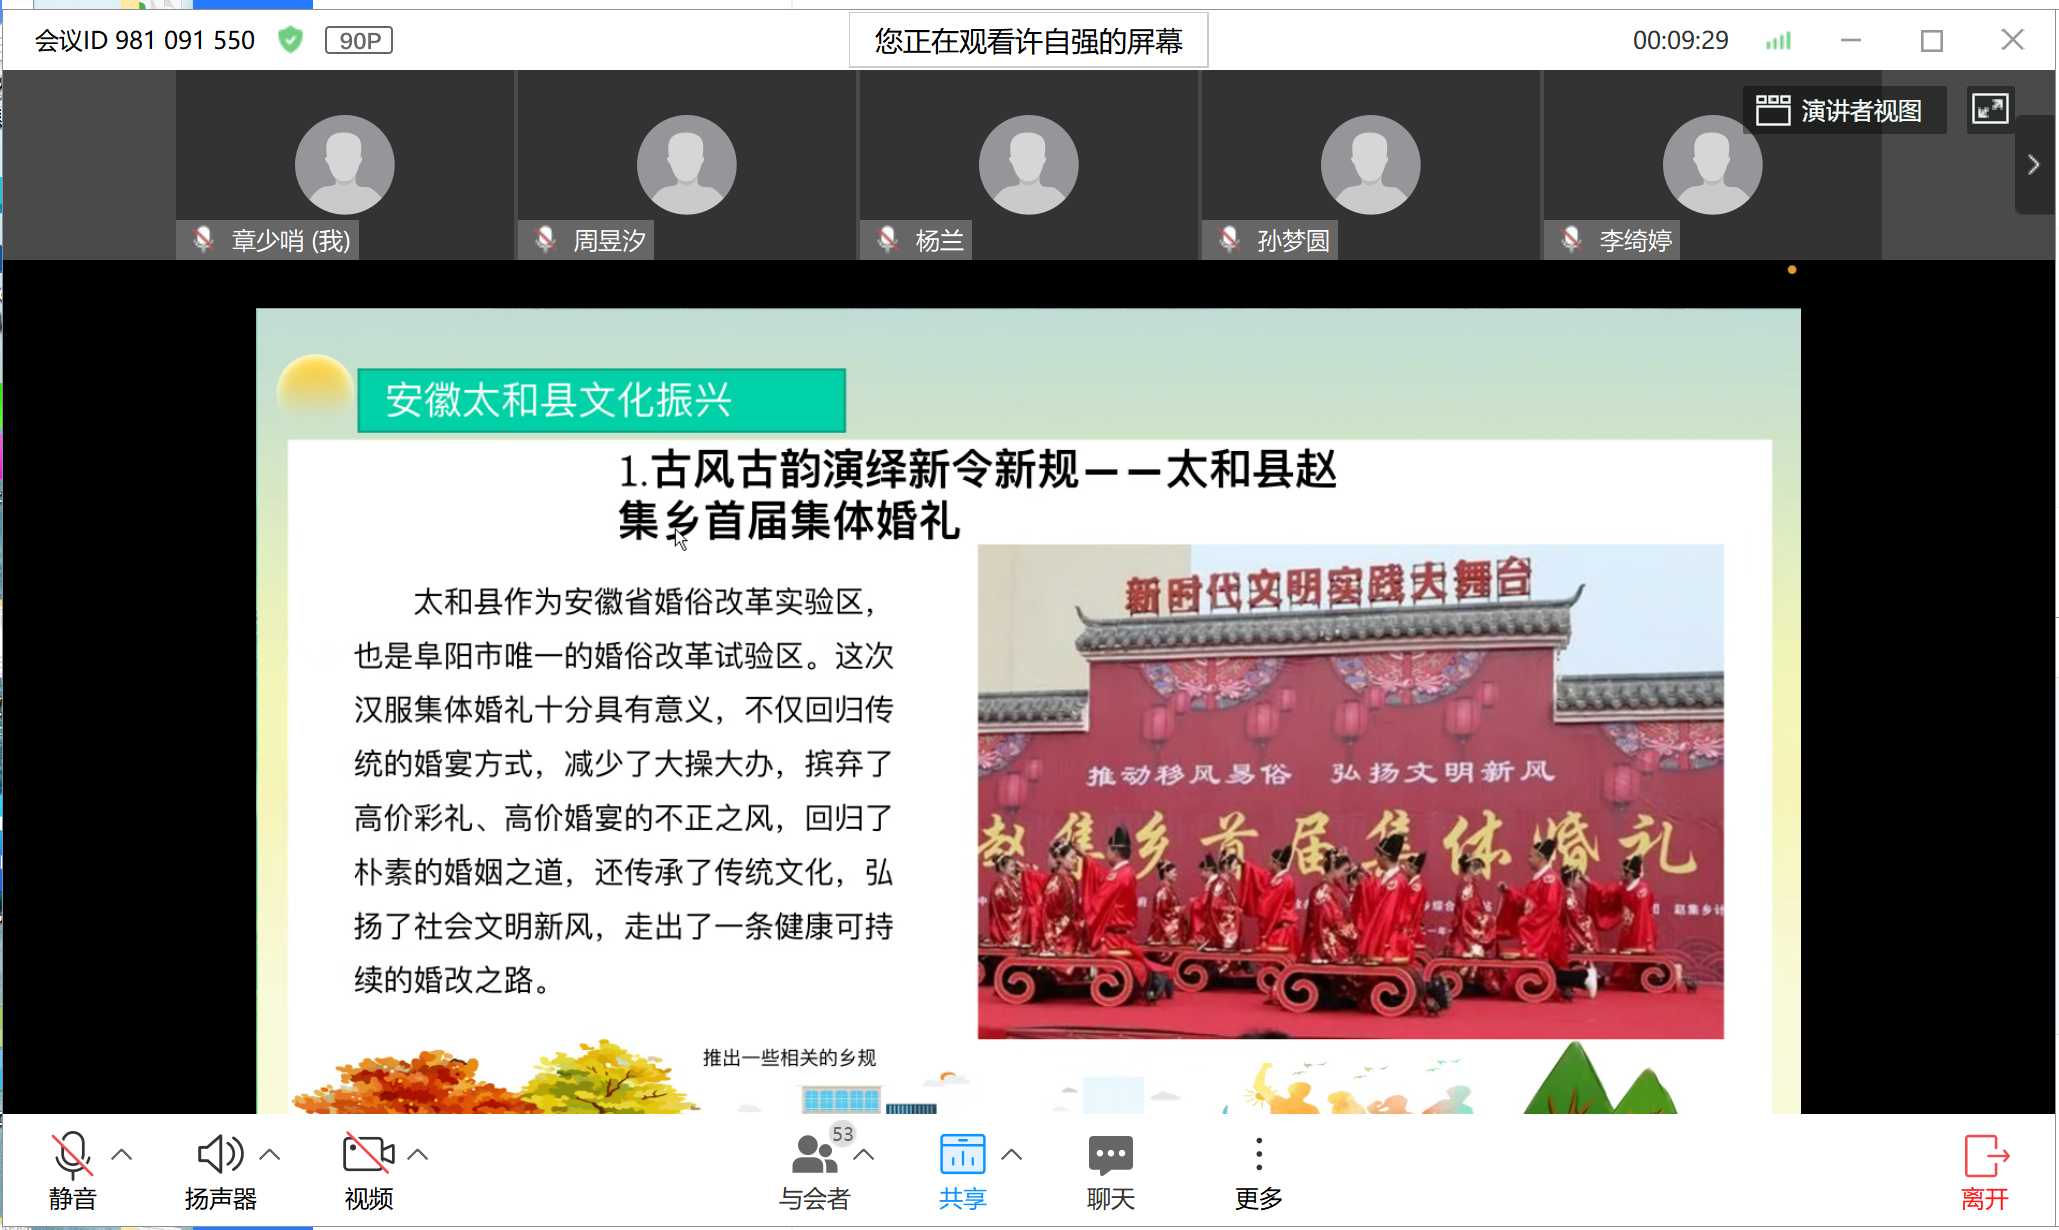The image size is (2059, 1230).
Task: Expand the arrow next to 与会者
Action: [x=864, y=1155]
